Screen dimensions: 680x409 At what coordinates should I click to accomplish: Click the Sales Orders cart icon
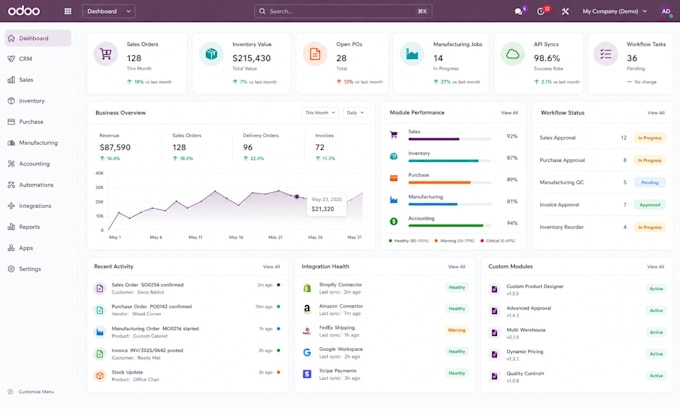coord(106,54)
